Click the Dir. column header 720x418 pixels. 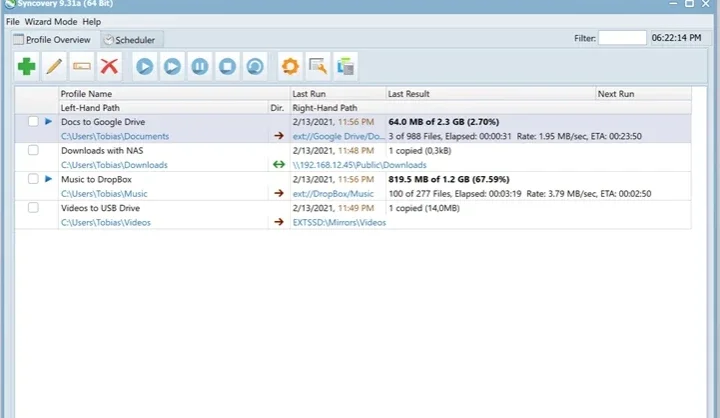[277, 108]
